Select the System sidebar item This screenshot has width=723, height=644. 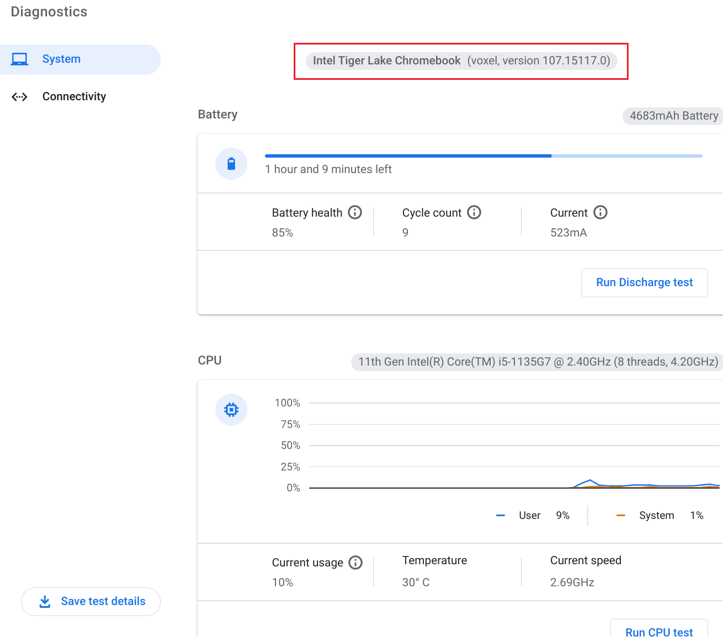click(x=80, y=59)
